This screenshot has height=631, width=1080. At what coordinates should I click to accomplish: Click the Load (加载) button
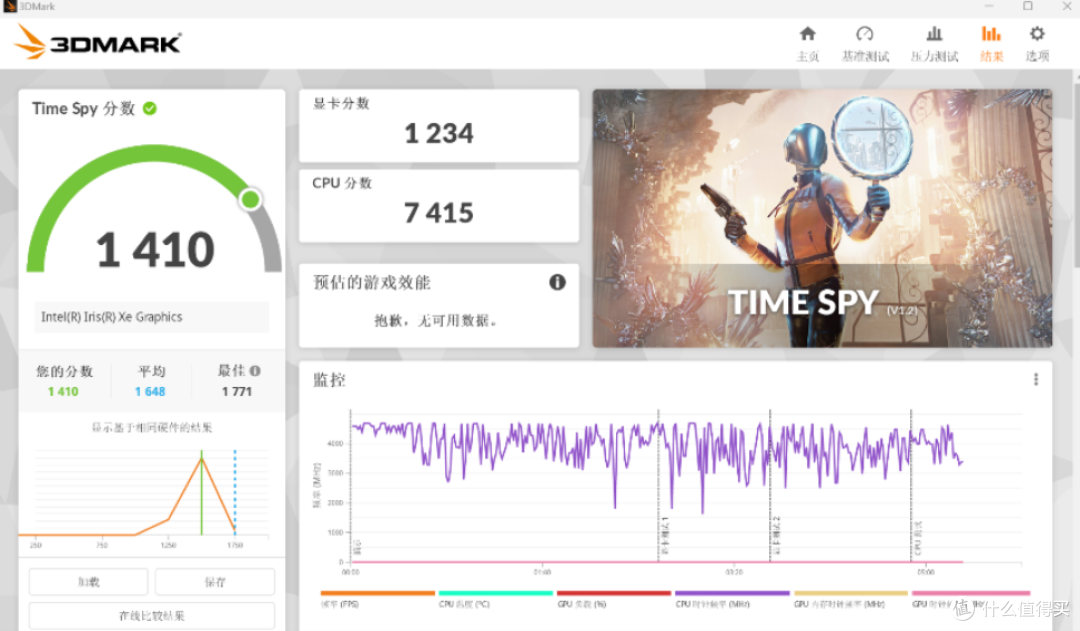pyautogui.click(x=88, y=582)
